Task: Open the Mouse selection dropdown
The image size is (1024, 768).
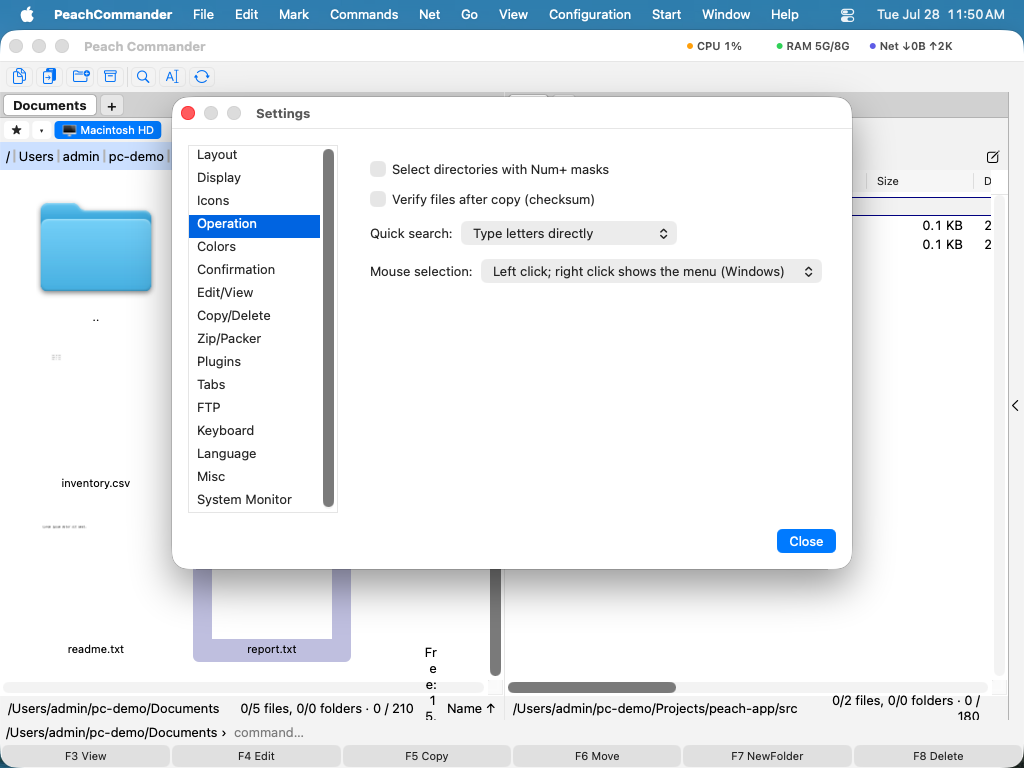Action: [x=651, y=271]
